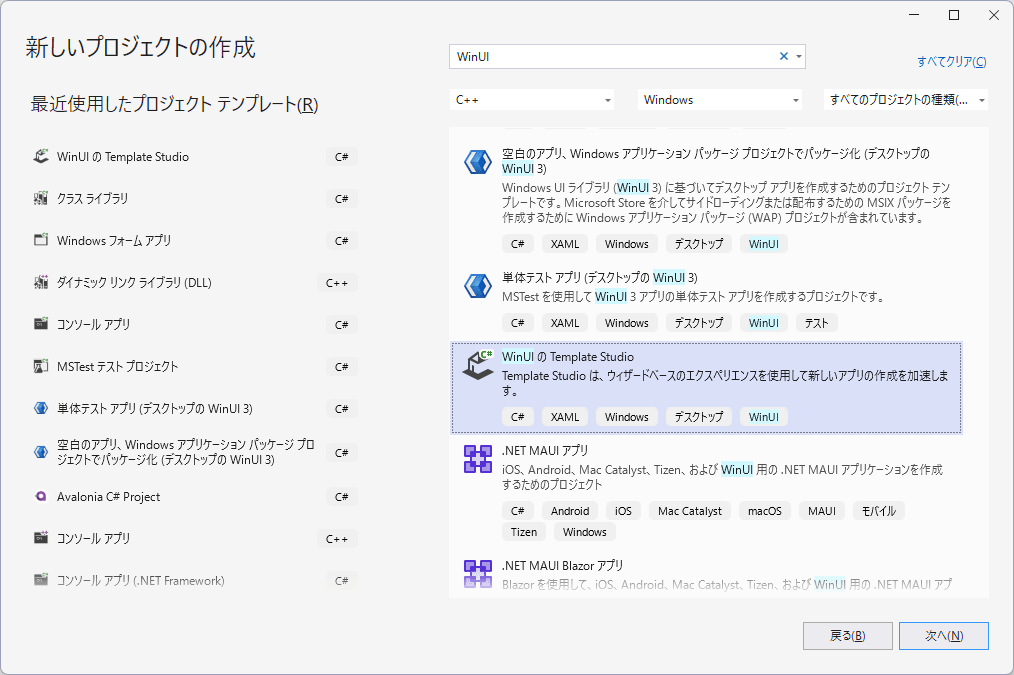
Task: Click the テスト tag on 単体テスト アプリ
Action: pyautogui.click(x=817, y=323)
